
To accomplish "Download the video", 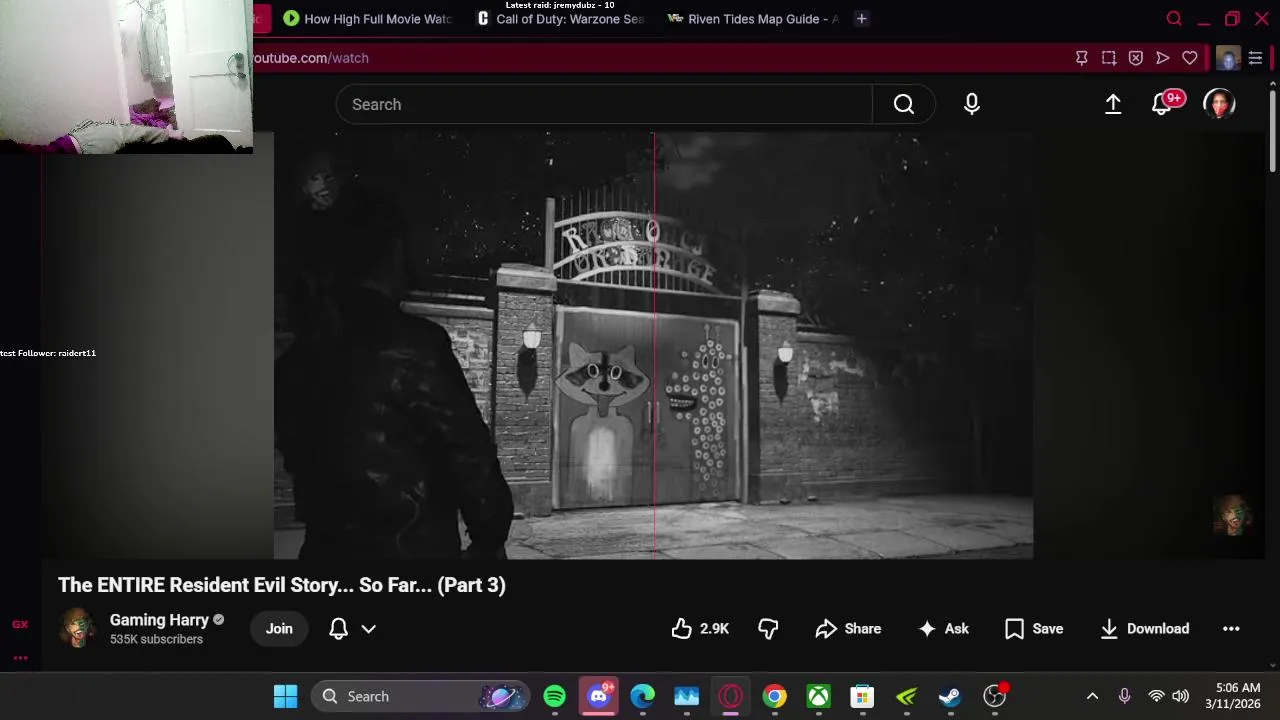I will pyautogui.click(x=1145, y=628).
